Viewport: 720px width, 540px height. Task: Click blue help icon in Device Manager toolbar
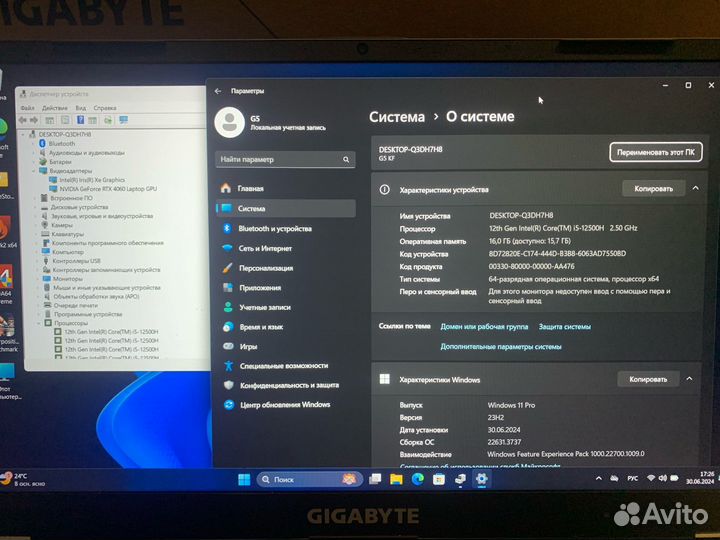click(x=80, y=120)
